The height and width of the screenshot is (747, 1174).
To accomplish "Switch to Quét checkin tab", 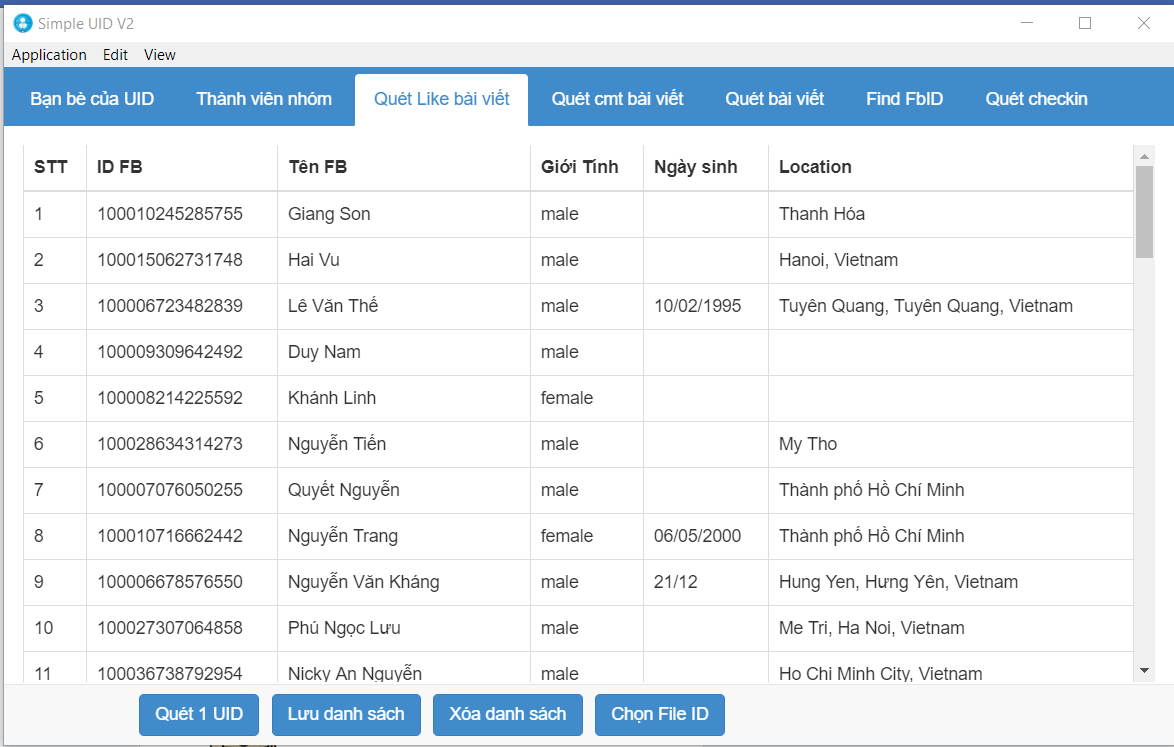I will 1036,99.
